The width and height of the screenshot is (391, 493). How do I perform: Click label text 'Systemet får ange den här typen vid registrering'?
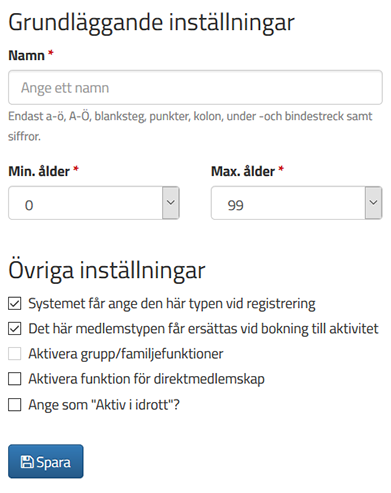172,304
